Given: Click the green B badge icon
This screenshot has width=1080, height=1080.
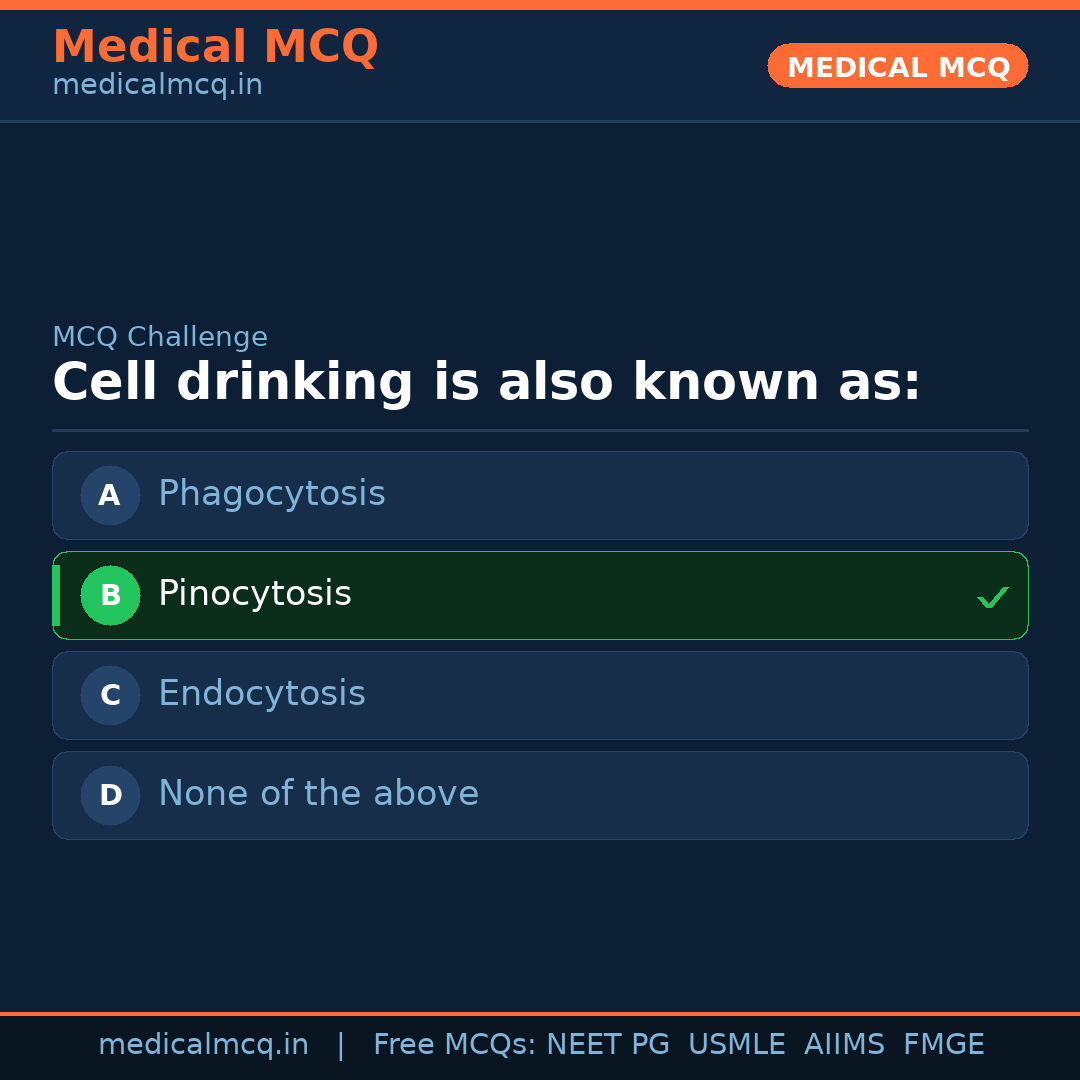Looking at the screenshot, I should [x=110, y=595].
